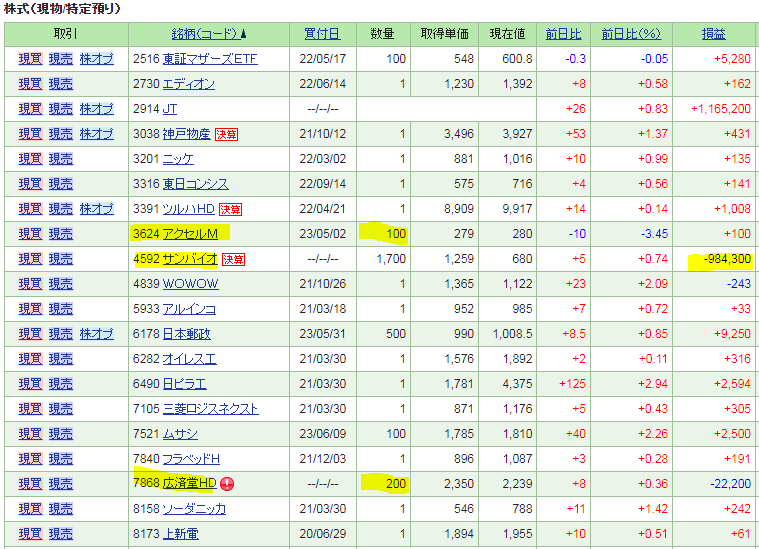Image resolution: width=759 pixels, height=549 pixels.
Task: Open エディオン stock link
Action: pyautogui.click(x=189, y=84)
